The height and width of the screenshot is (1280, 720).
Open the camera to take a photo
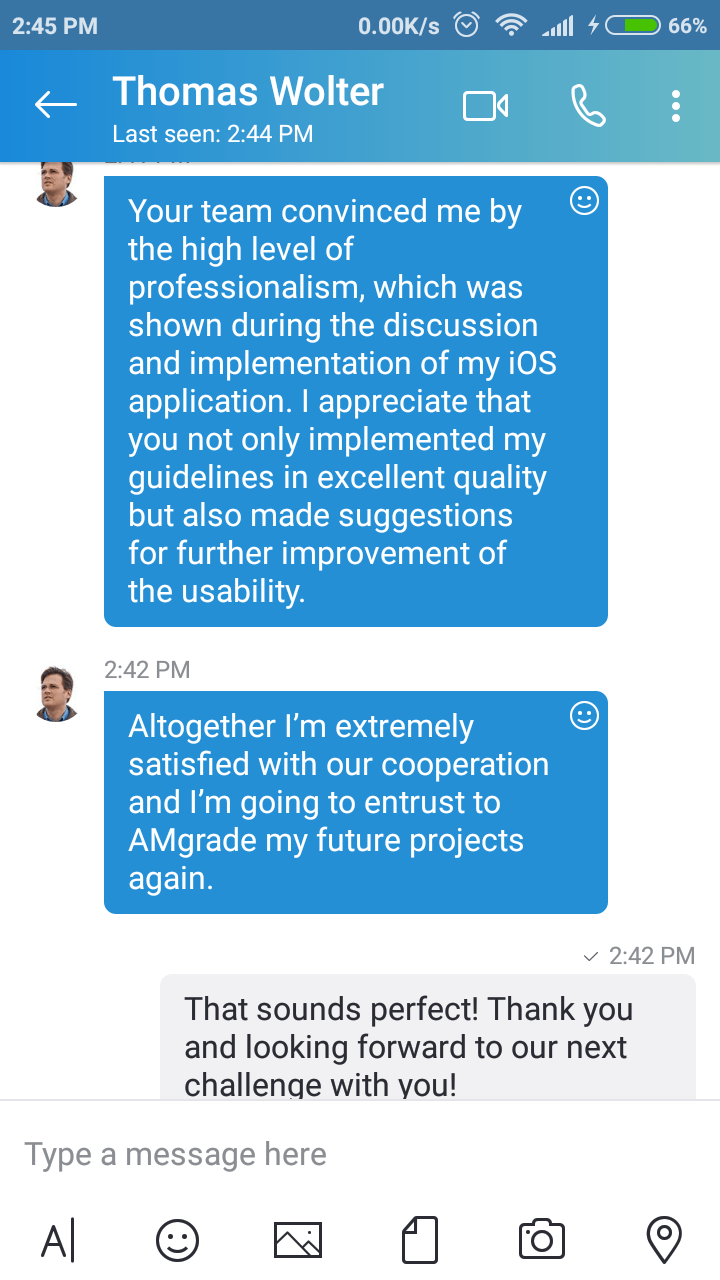542,1241
